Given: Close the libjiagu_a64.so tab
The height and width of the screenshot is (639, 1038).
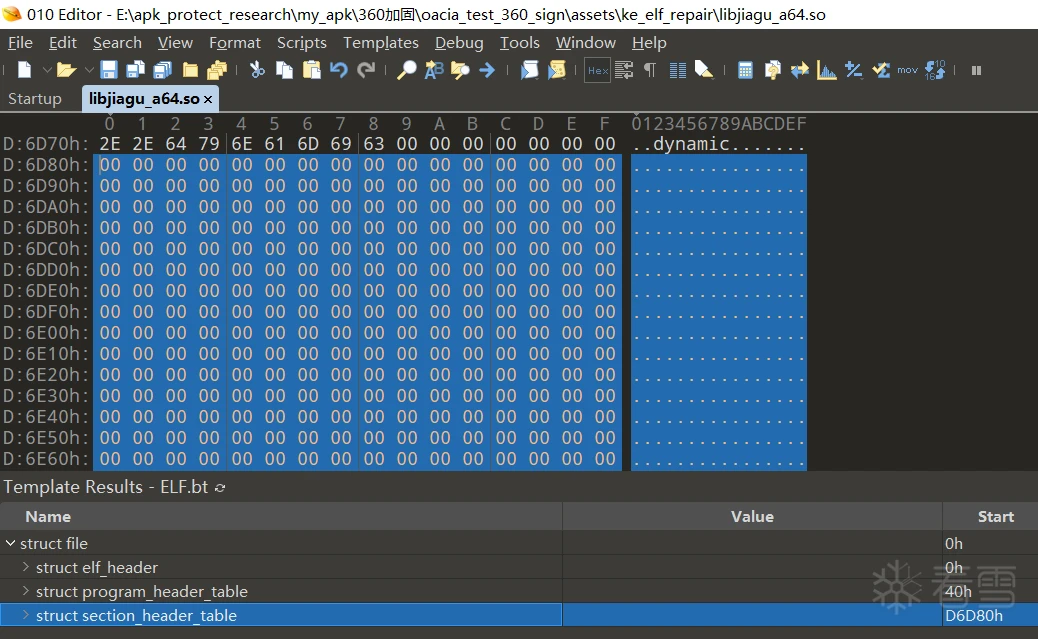Looking at the screenshot, I should pos(208,99).
